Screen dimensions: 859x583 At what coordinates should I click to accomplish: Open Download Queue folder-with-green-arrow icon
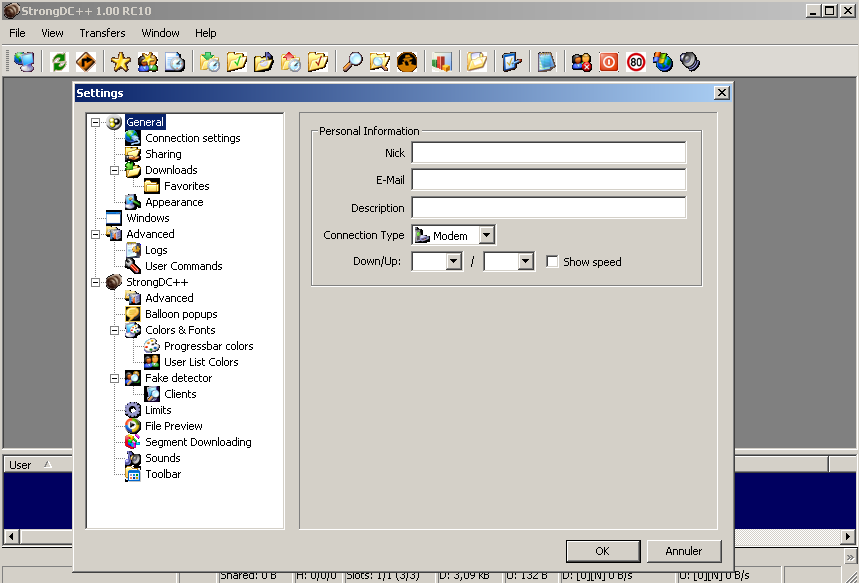pos(209,61)
